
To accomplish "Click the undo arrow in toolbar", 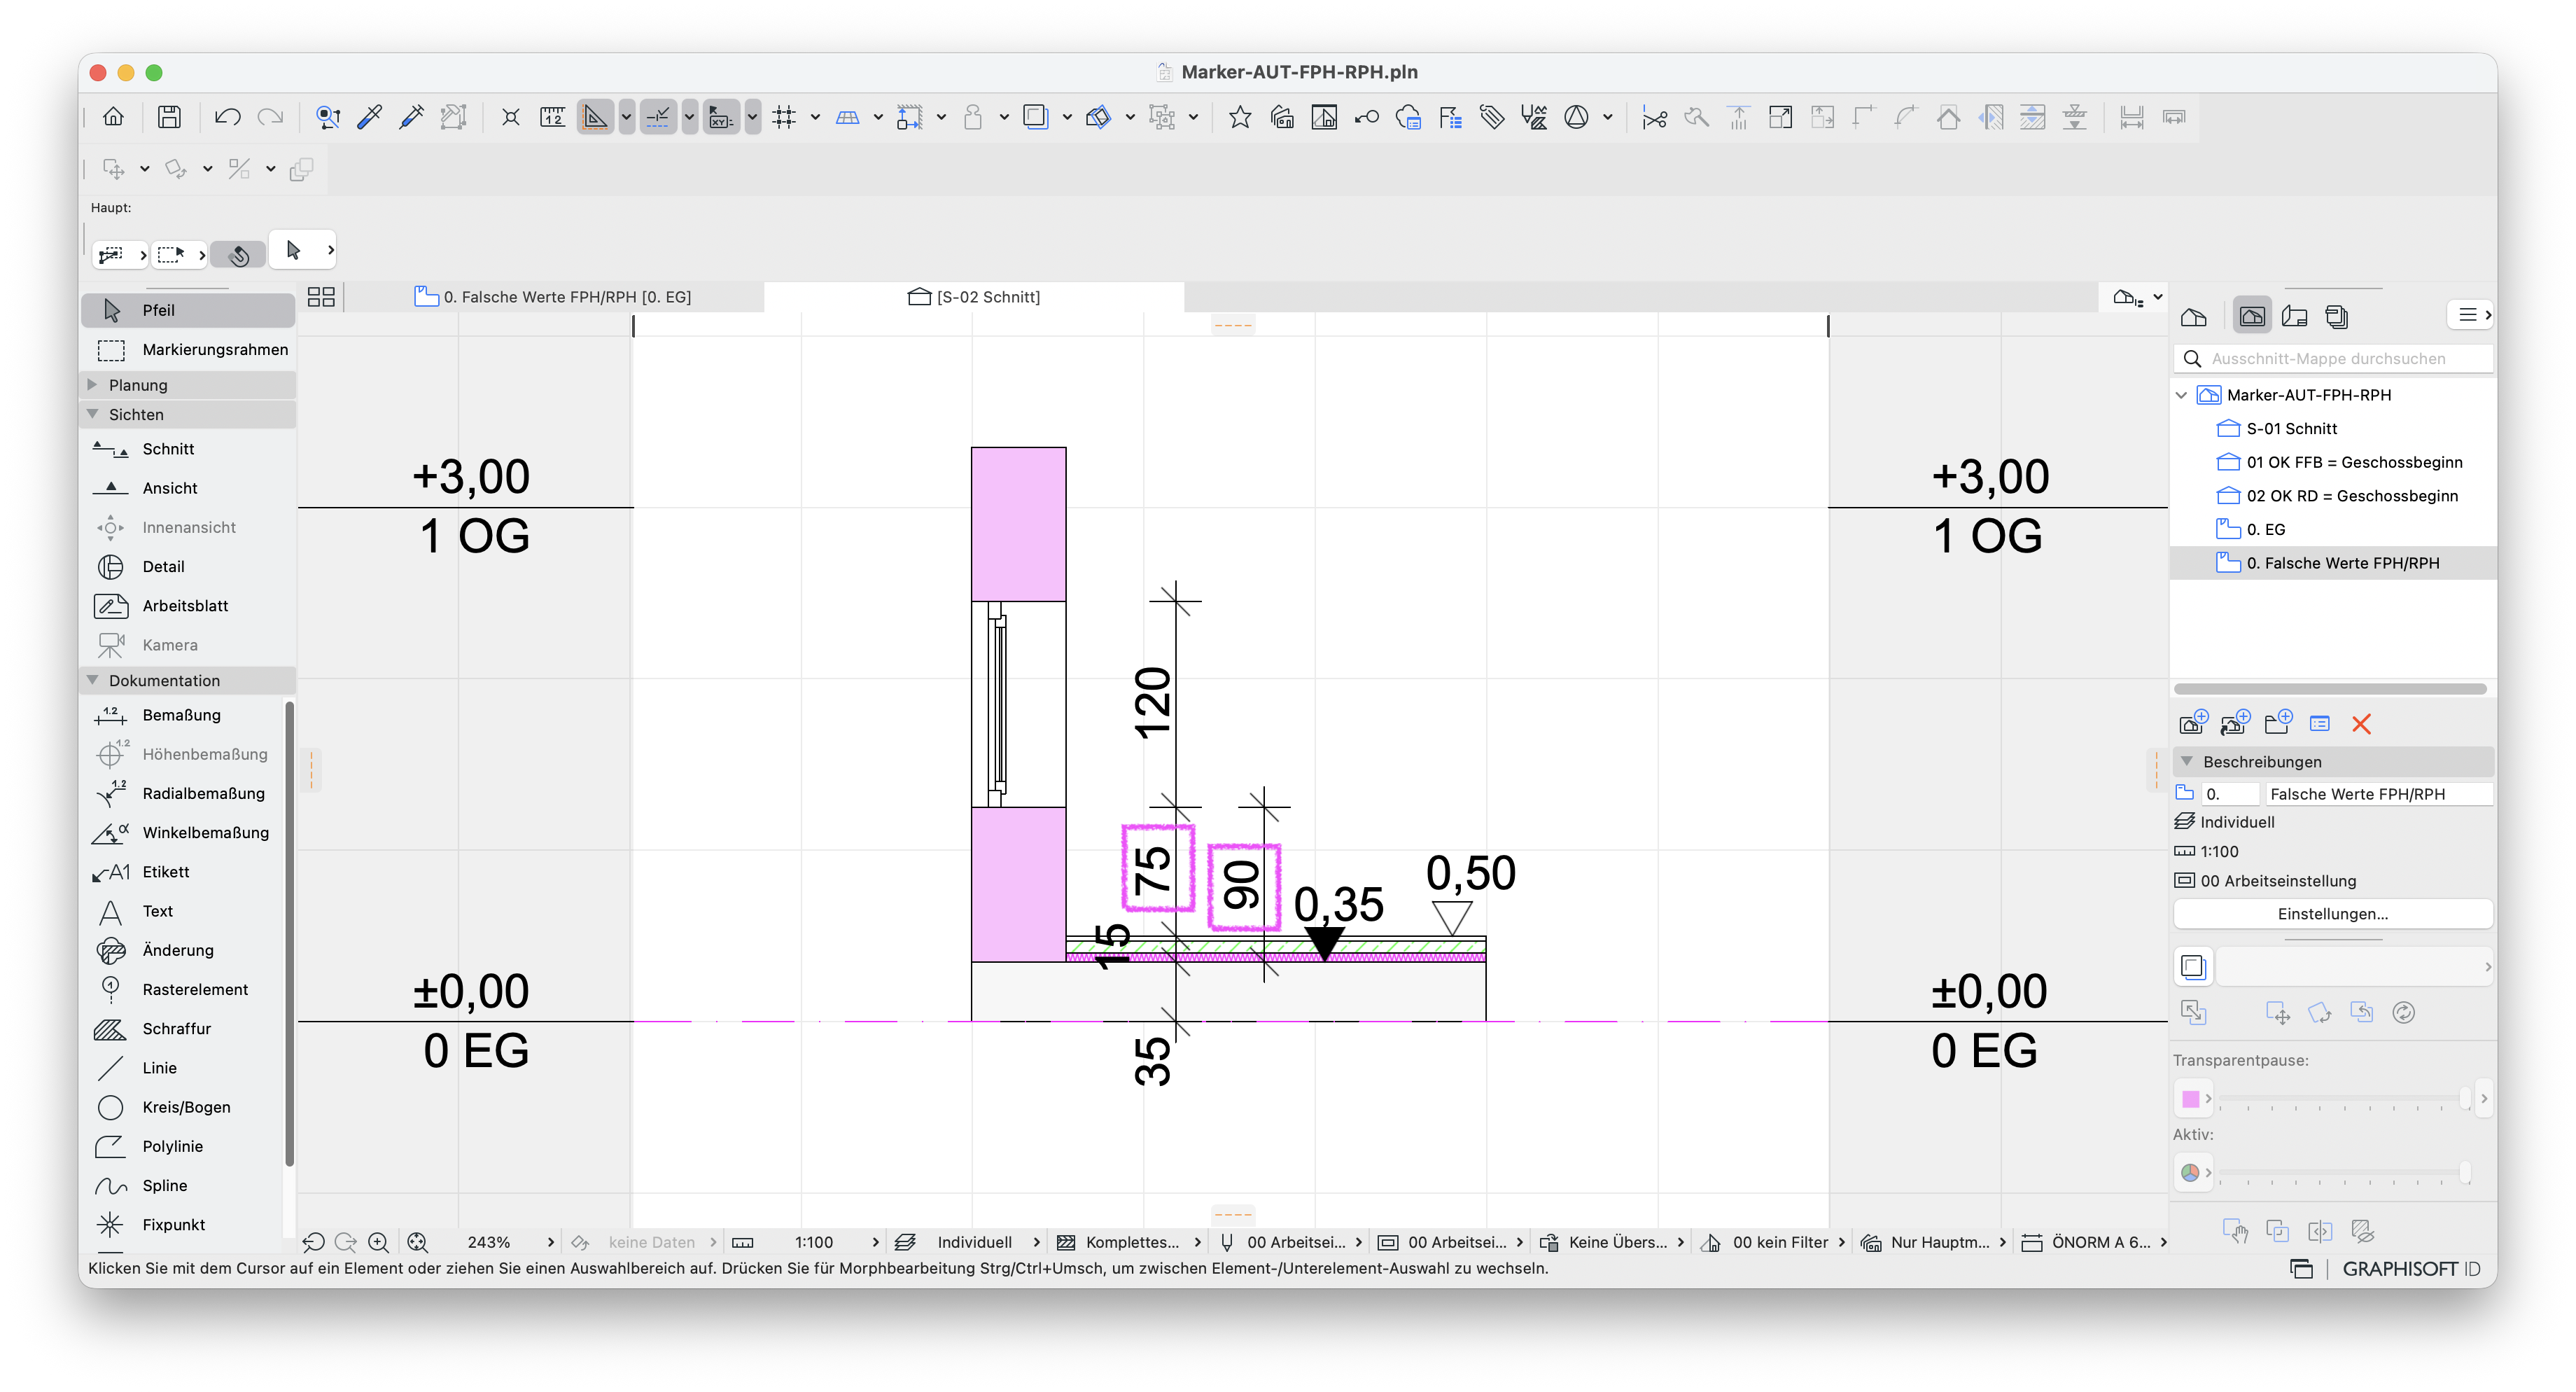I will pos(227,117).
